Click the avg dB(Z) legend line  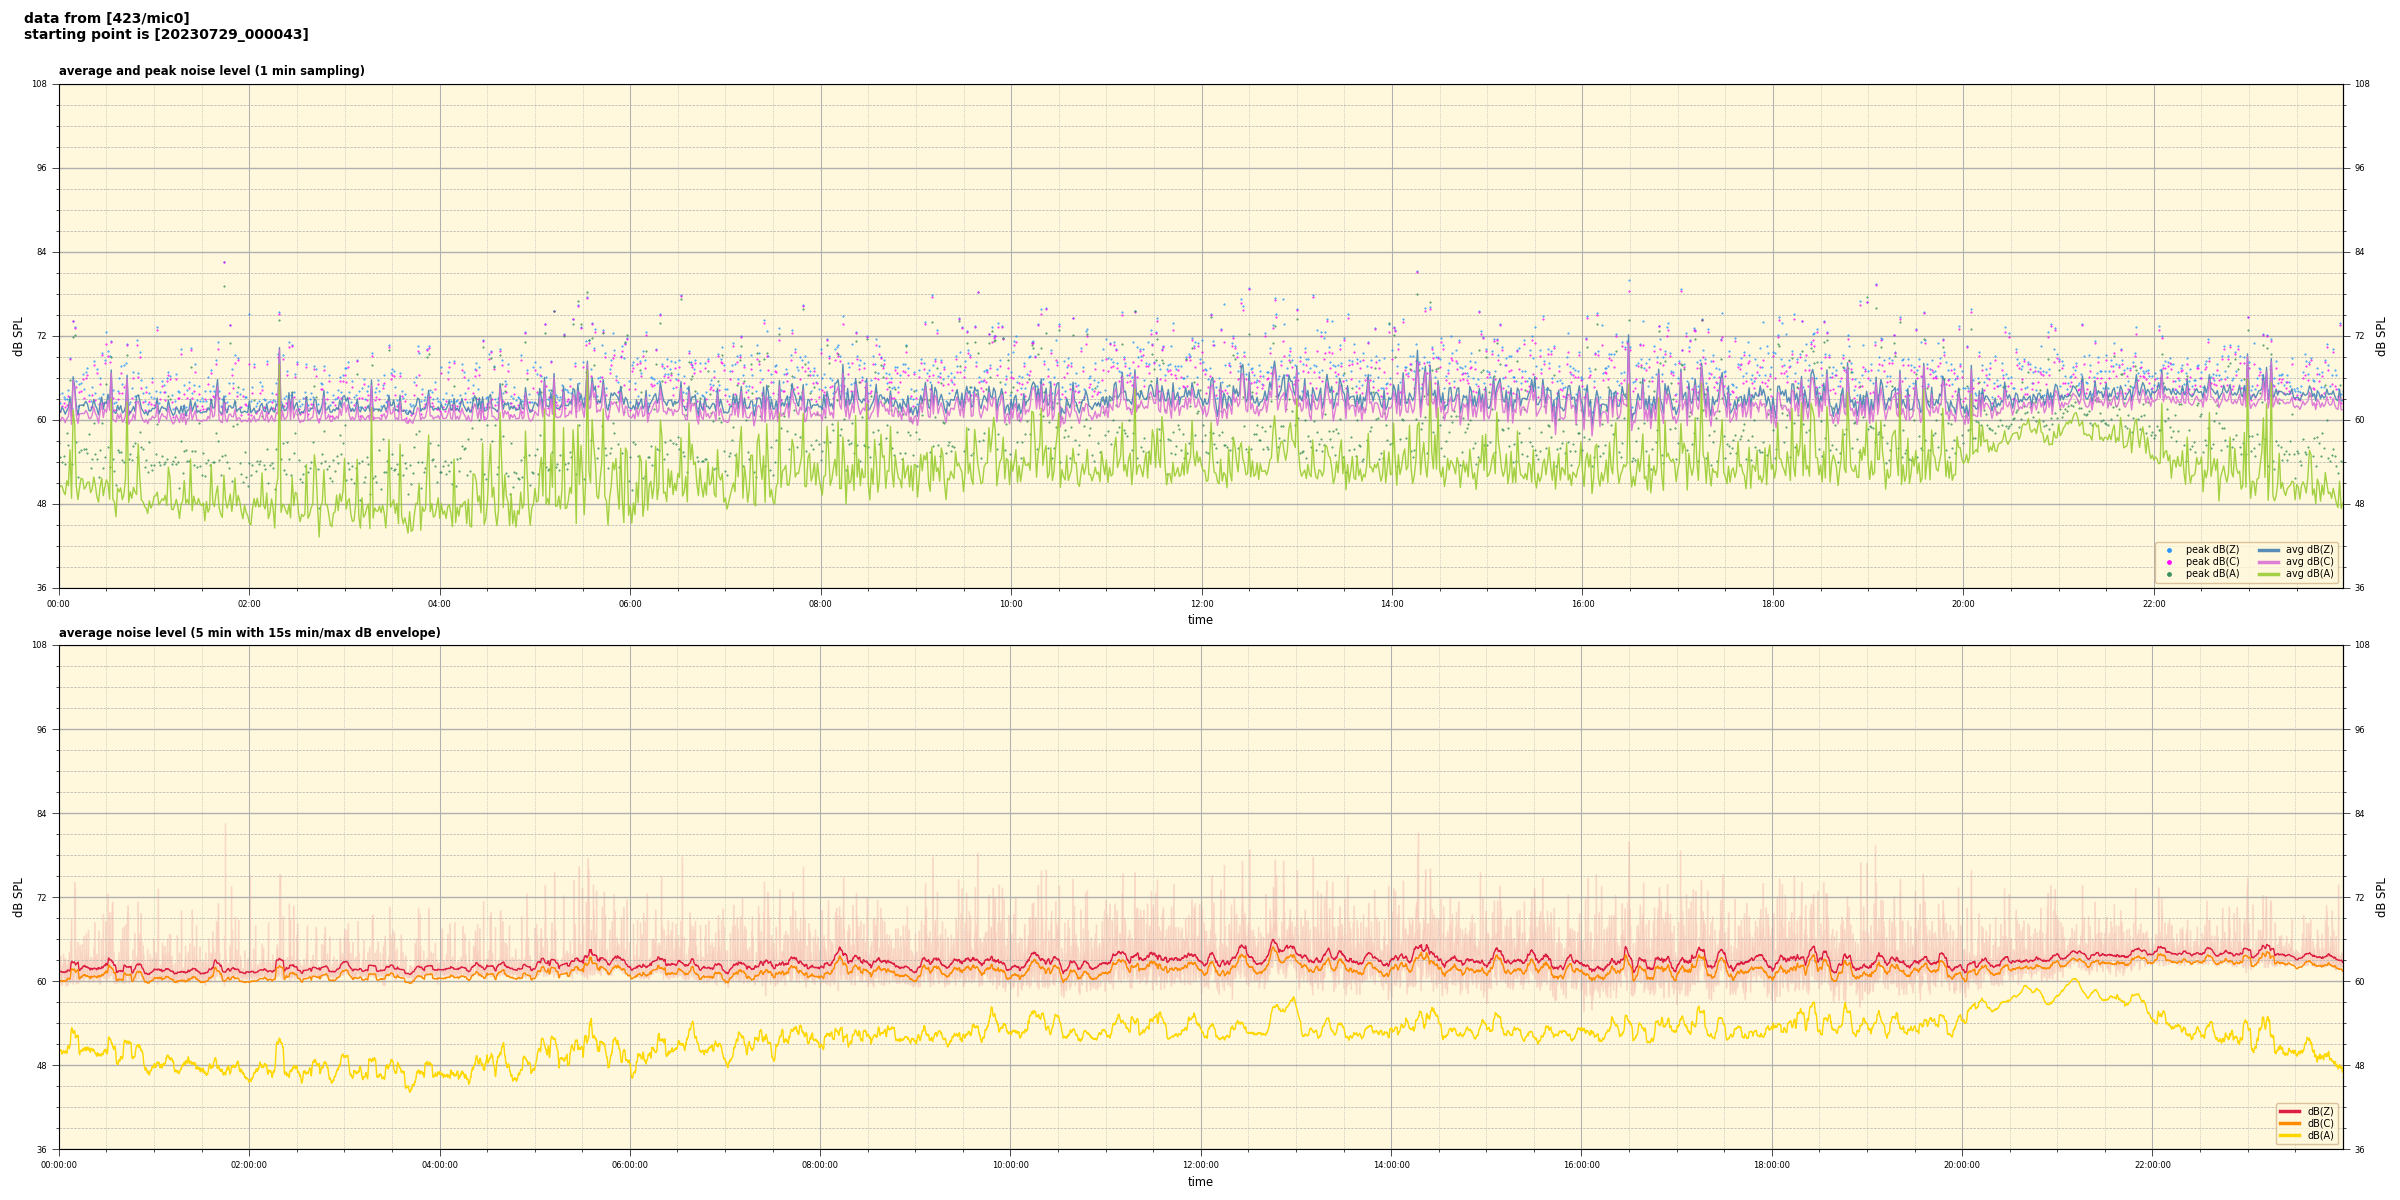(2268, 550)
